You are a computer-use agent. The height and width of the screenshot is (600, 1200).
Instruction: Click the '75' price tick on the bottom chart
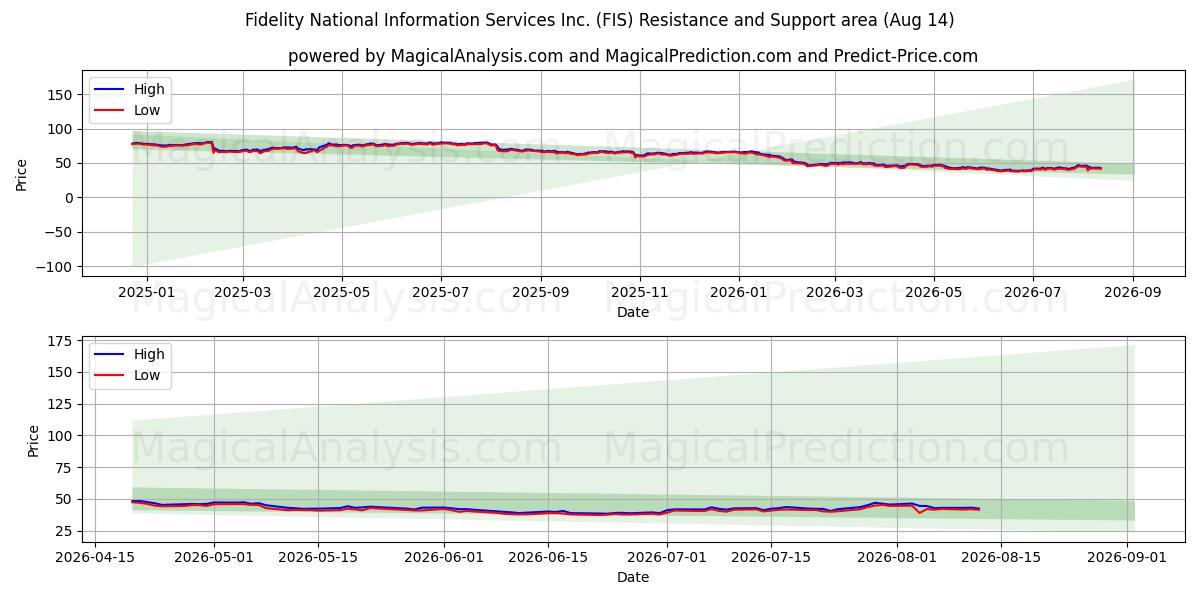[66, 467]
